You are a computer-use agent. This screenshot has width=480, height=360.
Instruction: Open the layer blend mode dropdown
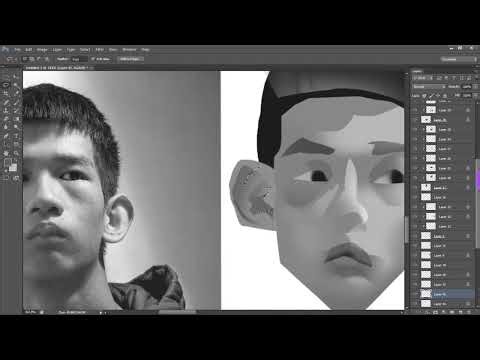429,87
